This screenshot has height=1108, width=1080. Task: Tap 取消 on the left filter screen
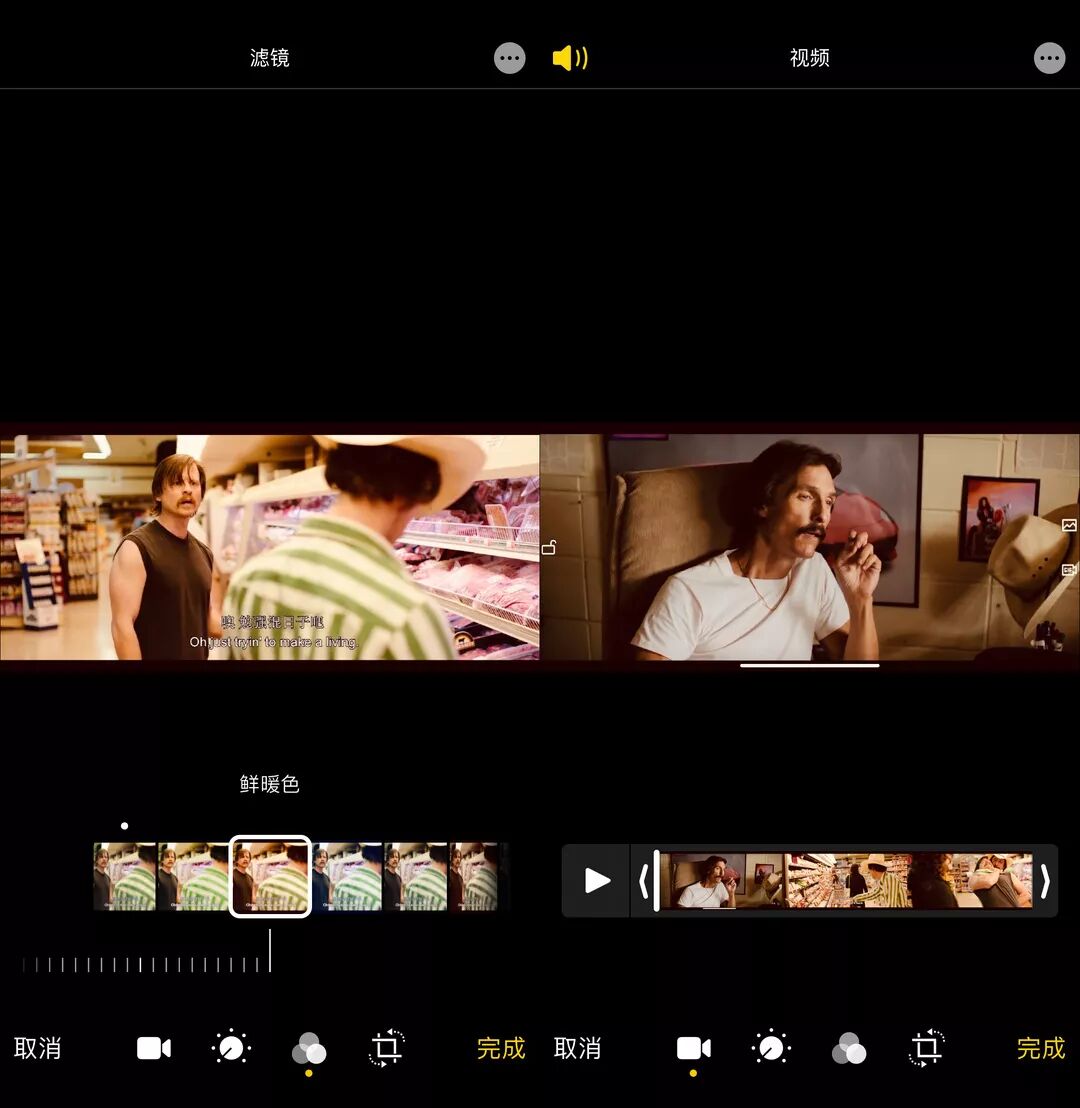pyautogui.click(x=37, y=1049)
